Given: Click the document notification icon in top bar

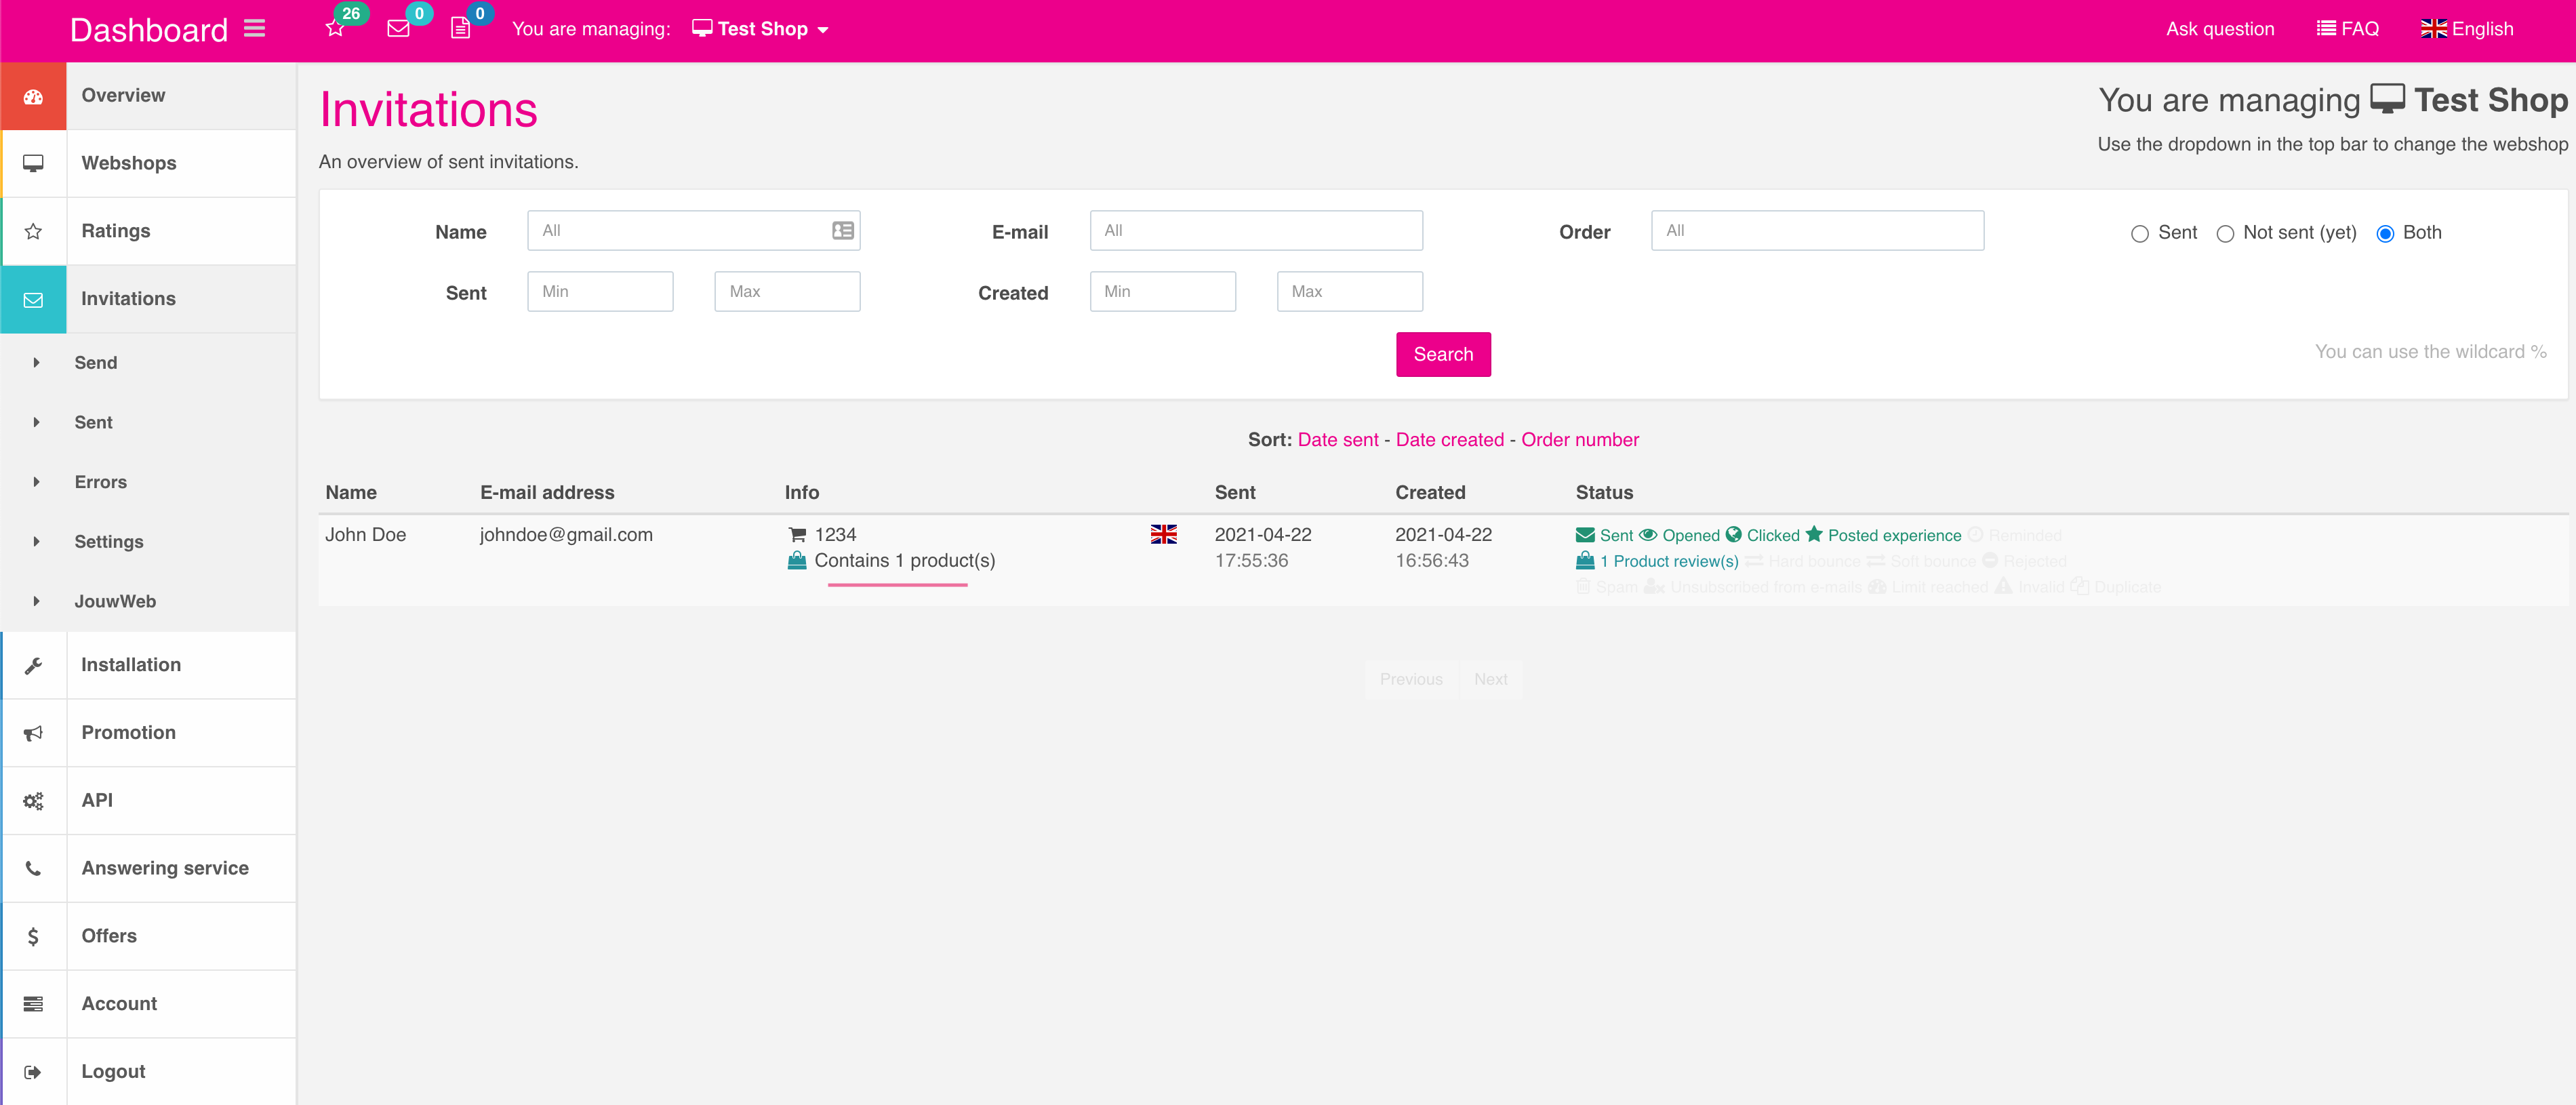Looking at the screenshot, I should tap(460, 29).
